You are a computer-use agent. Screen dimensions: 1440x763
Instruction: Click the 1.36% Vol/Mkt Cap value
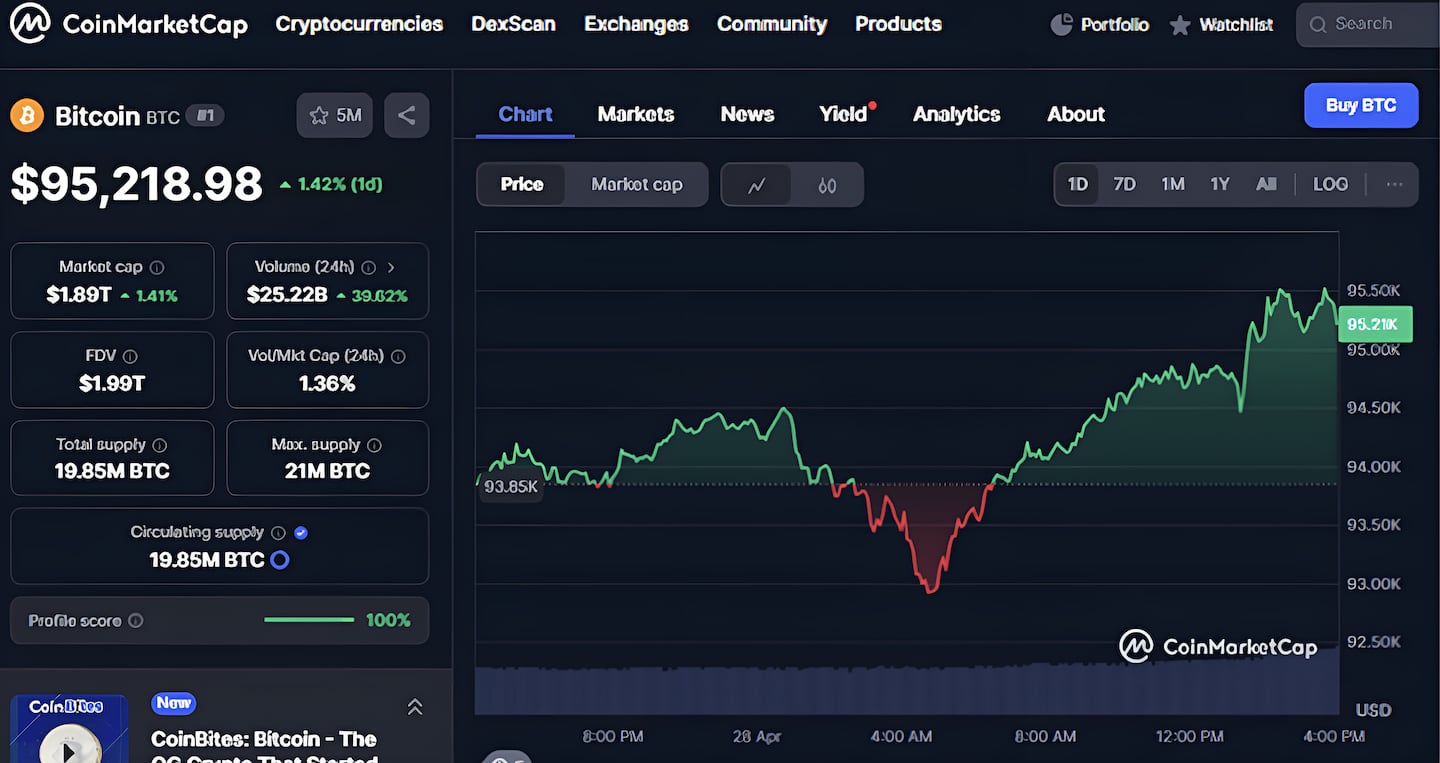pyautogui.click(x=327, y=384)
